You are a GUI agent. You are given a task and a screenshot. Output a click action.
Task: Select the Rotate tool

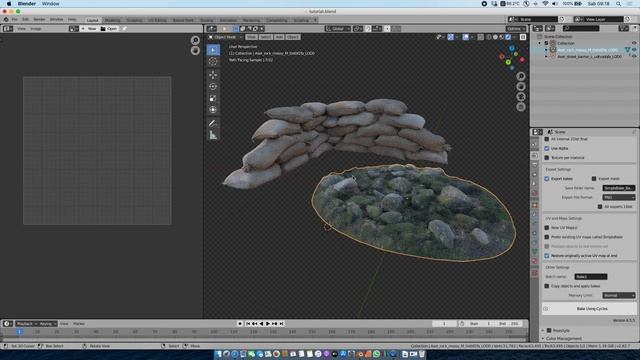[213, 87]
